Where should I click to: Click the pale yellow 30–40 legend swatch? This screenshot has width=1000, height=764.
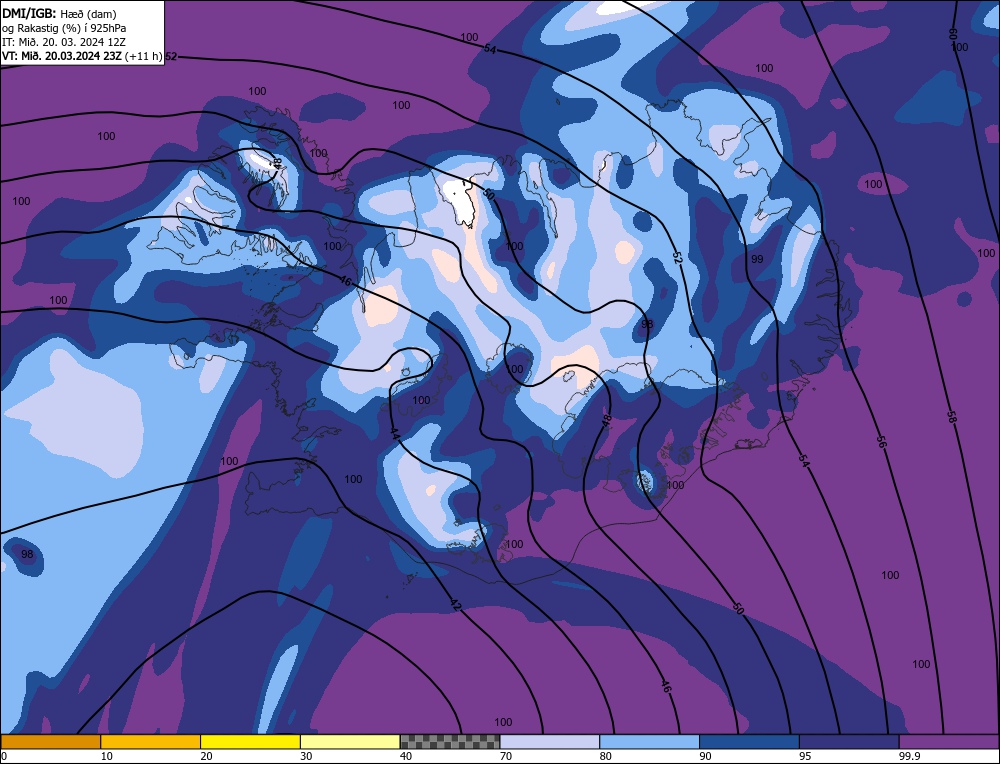[x=350, y=741]
